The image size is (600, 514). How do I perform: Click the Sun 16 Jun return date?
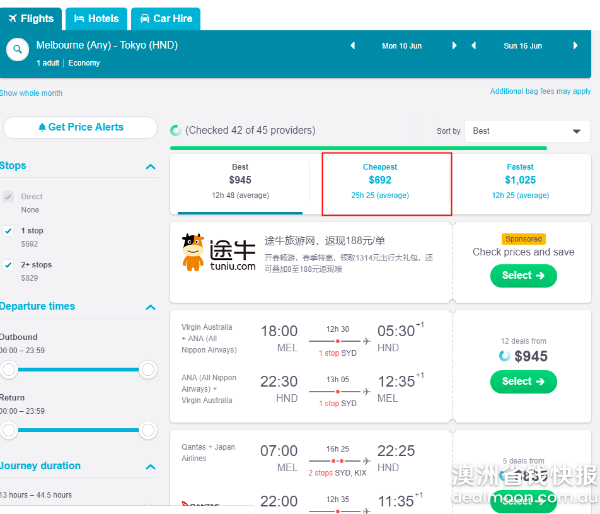coord(523,46)
